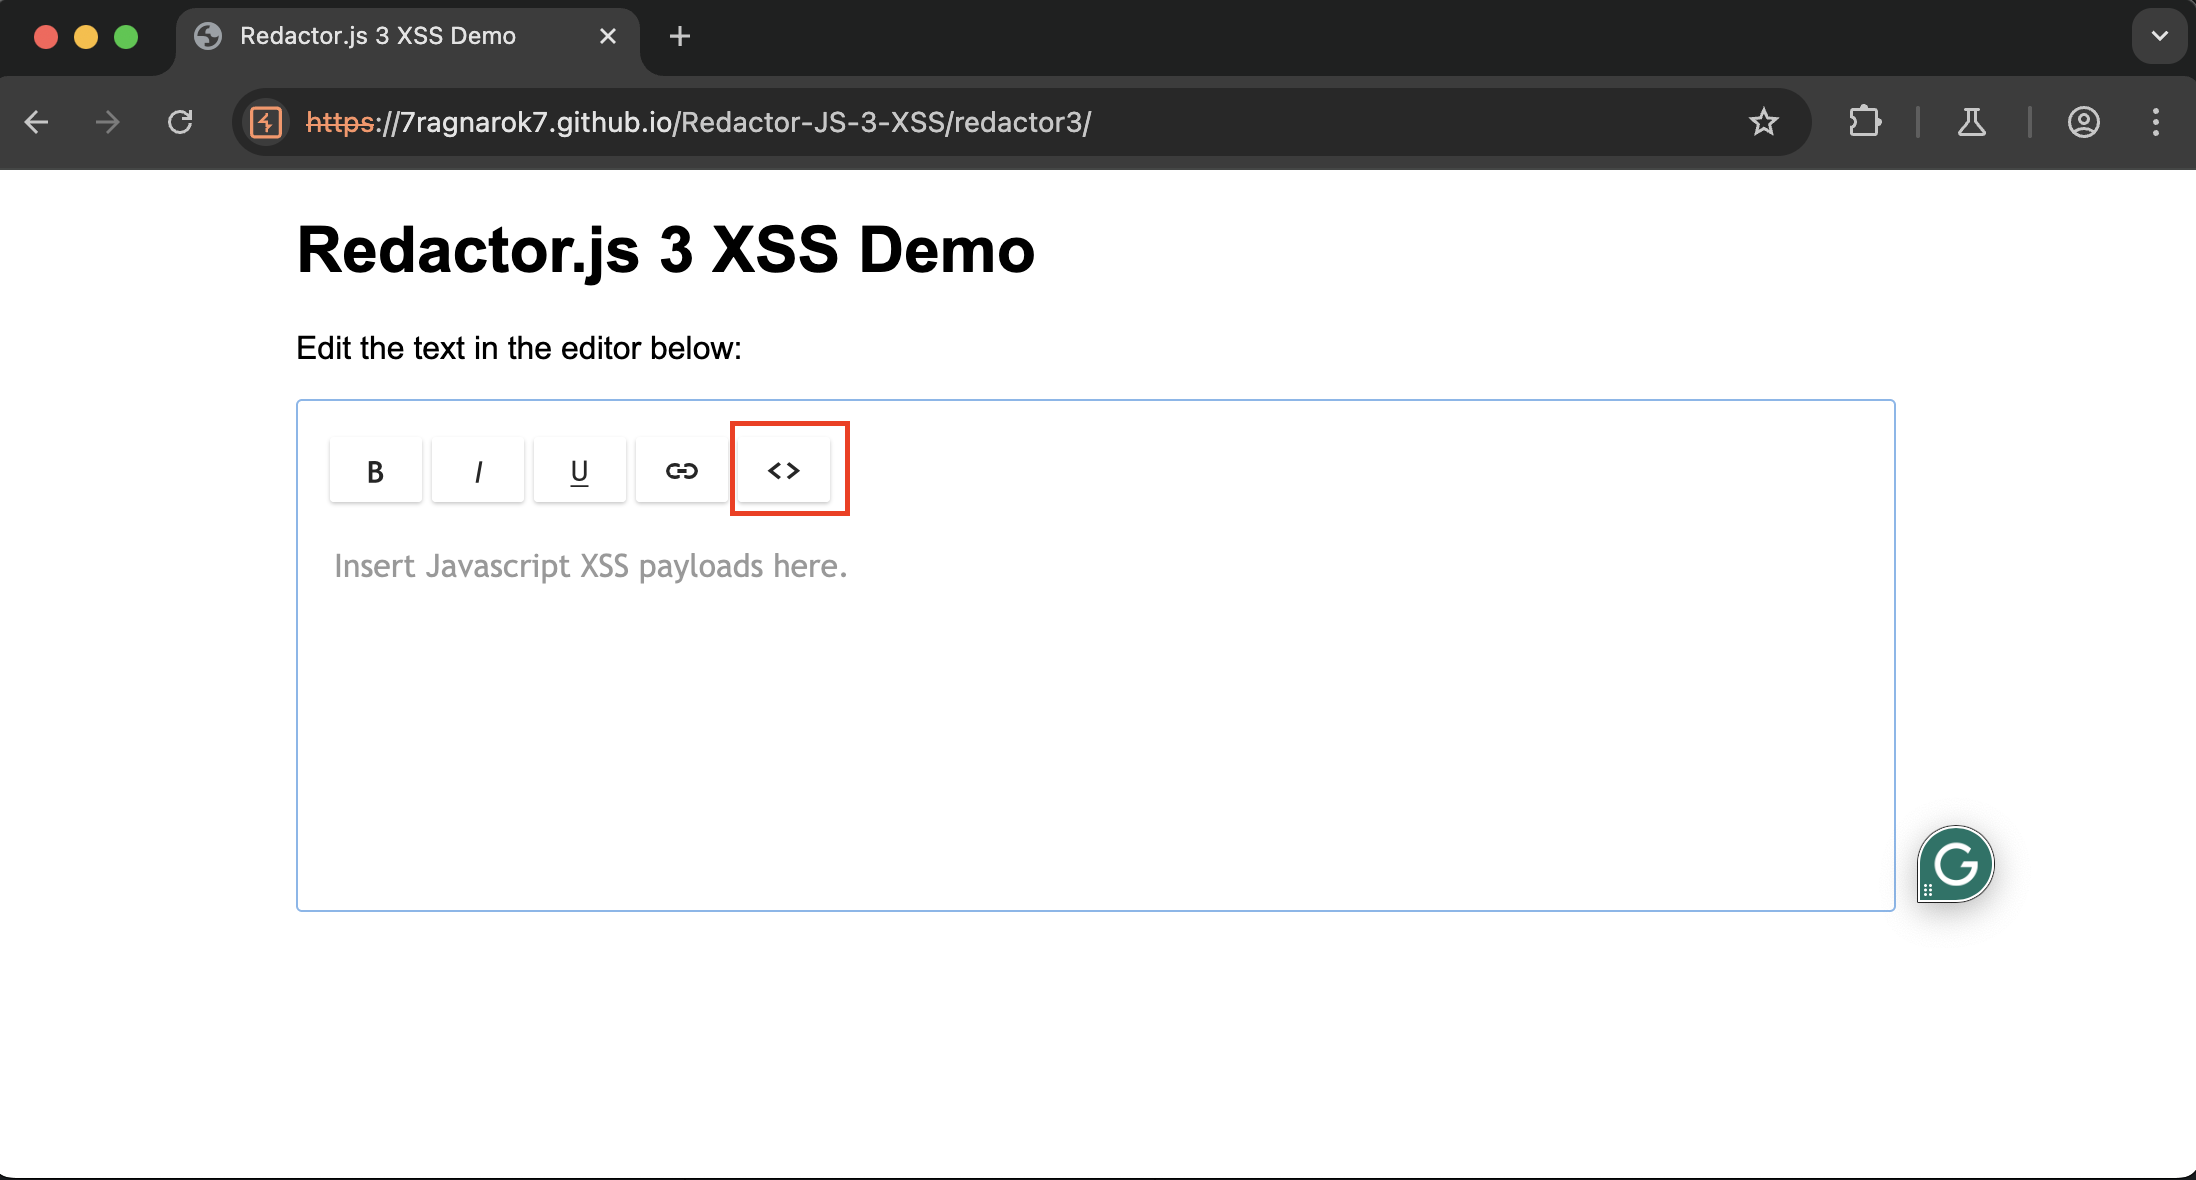Open HTML source code view
Viewport: 2196px width, 1180px height.
tap(784, 470)
